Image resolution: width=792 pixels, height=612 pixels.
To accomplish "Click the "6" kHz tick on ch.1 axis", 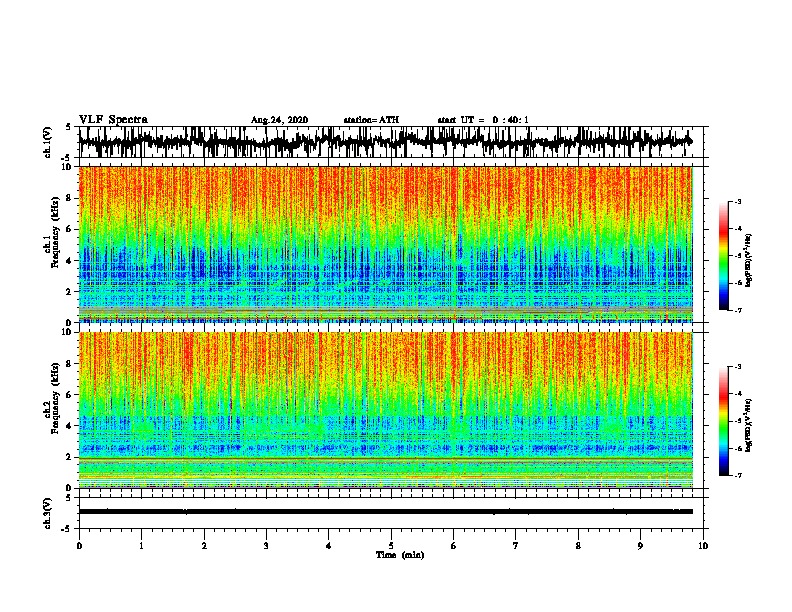I will (x=69, y=229).
